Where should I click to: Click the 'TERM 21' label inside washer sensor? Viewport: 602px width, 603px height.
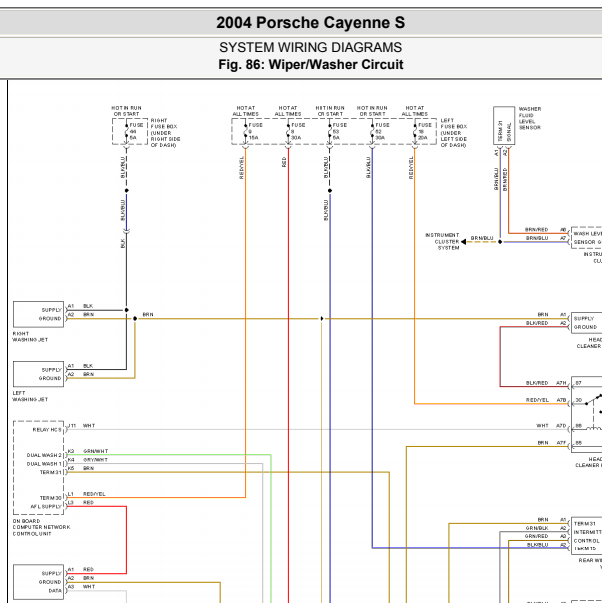[500, 131]
